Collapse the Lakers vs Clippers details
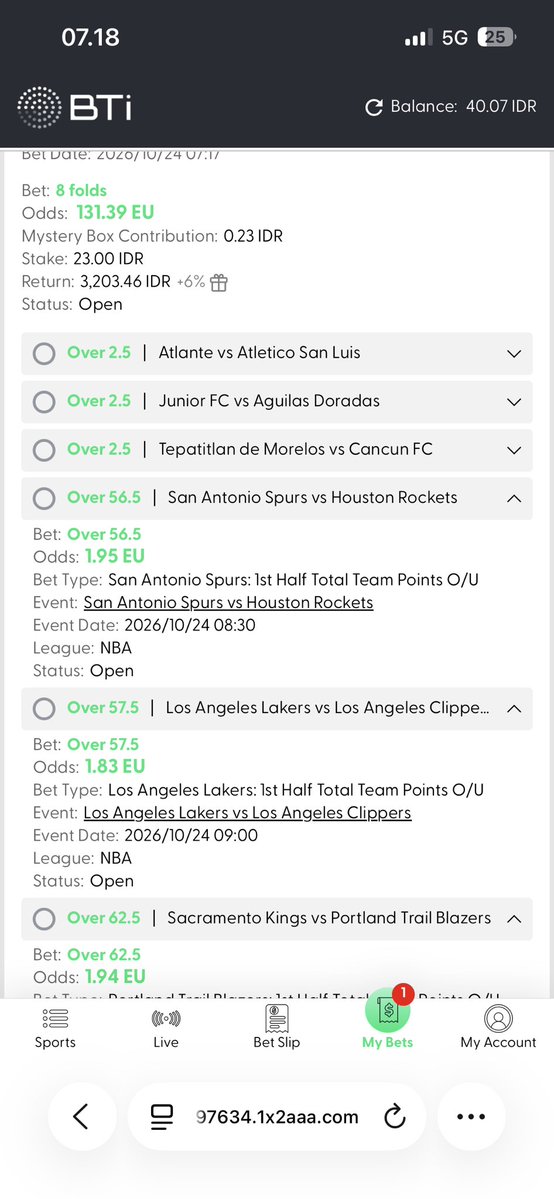Viewport: 554px width, 1199px height. click(514, 708)
